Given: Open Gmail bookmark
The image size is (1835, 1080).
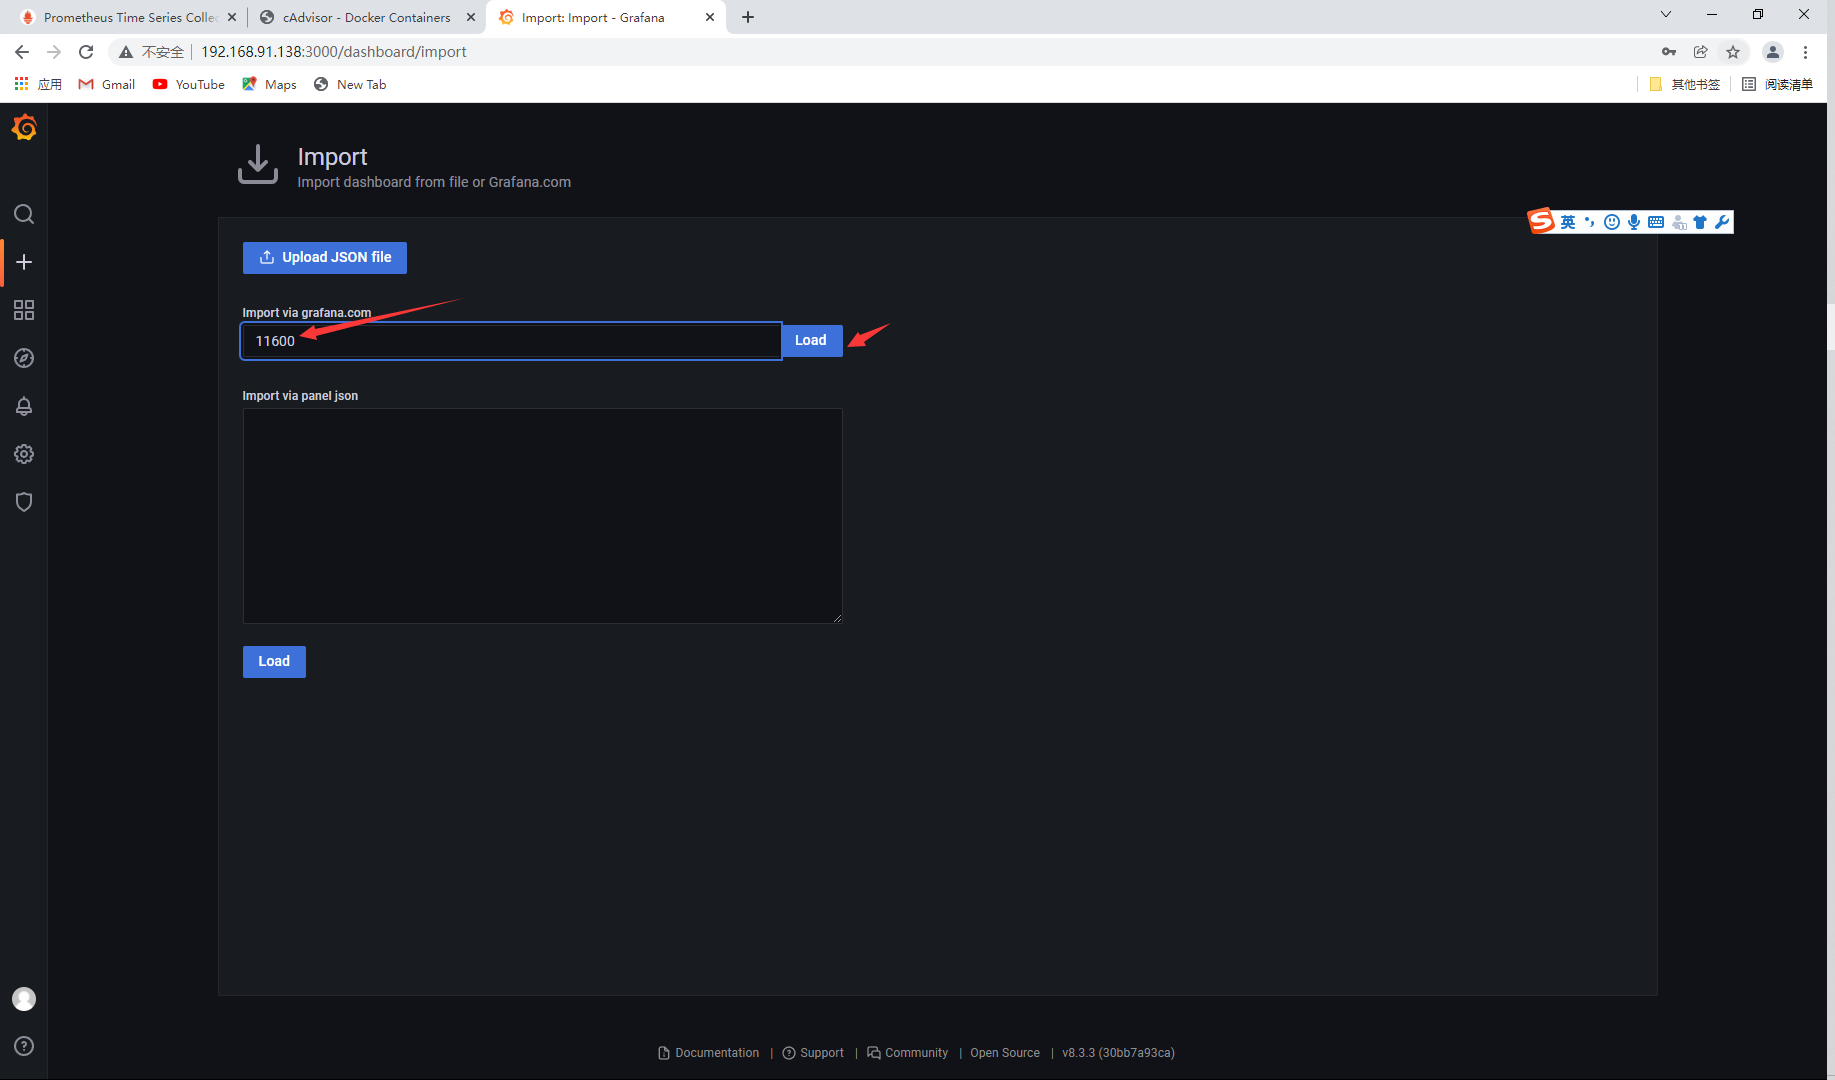Looking at the screenshot, I should click(x=107, y=84).
